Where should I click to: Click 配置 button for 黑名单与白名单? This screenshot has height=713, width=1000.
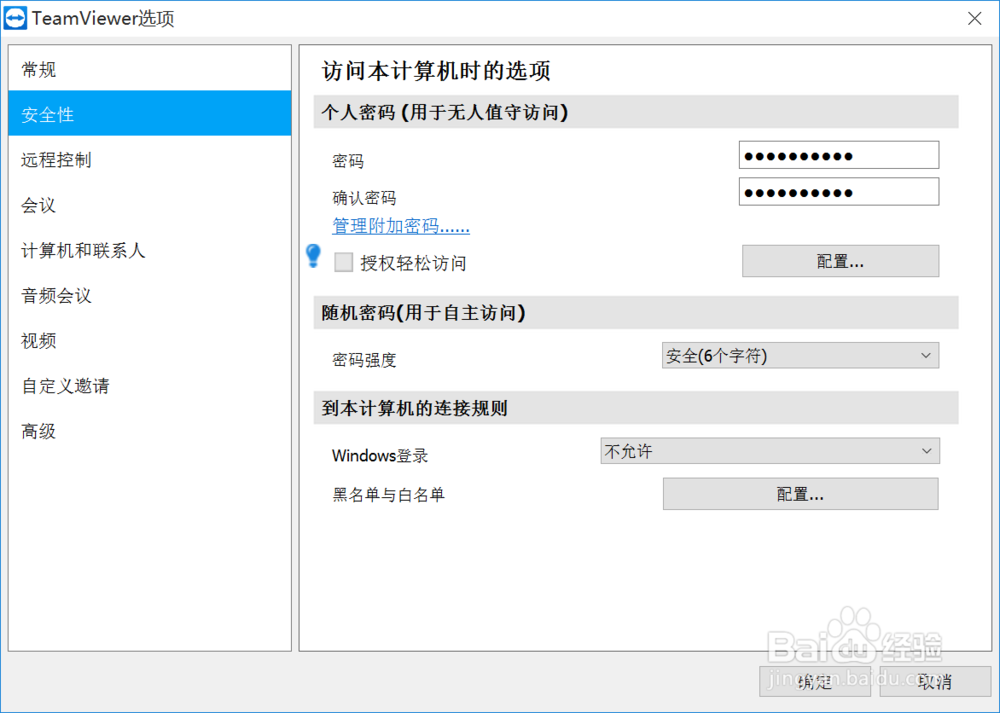tap(800, 494)
